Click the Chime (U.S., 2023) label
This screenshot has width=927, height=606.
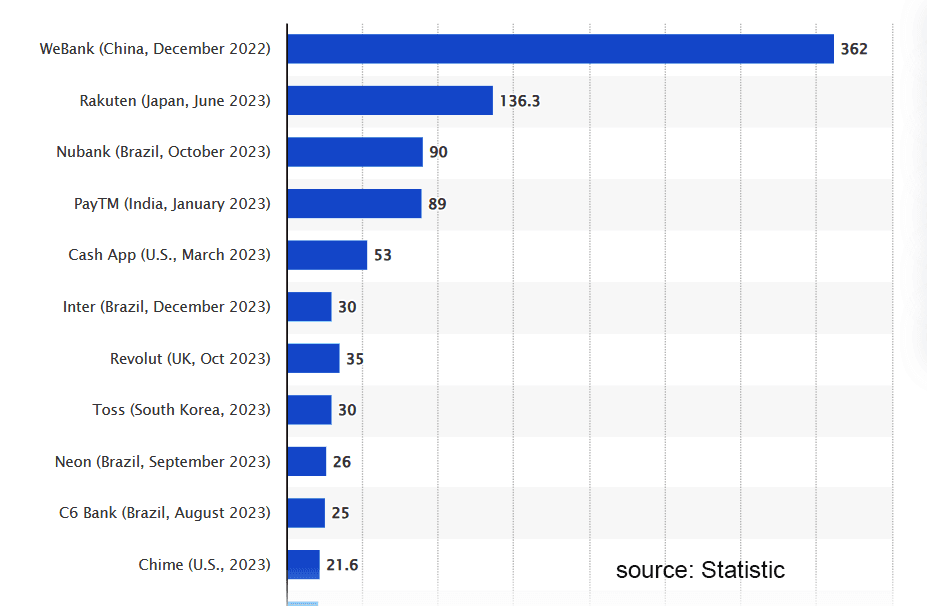click(205, 565)
